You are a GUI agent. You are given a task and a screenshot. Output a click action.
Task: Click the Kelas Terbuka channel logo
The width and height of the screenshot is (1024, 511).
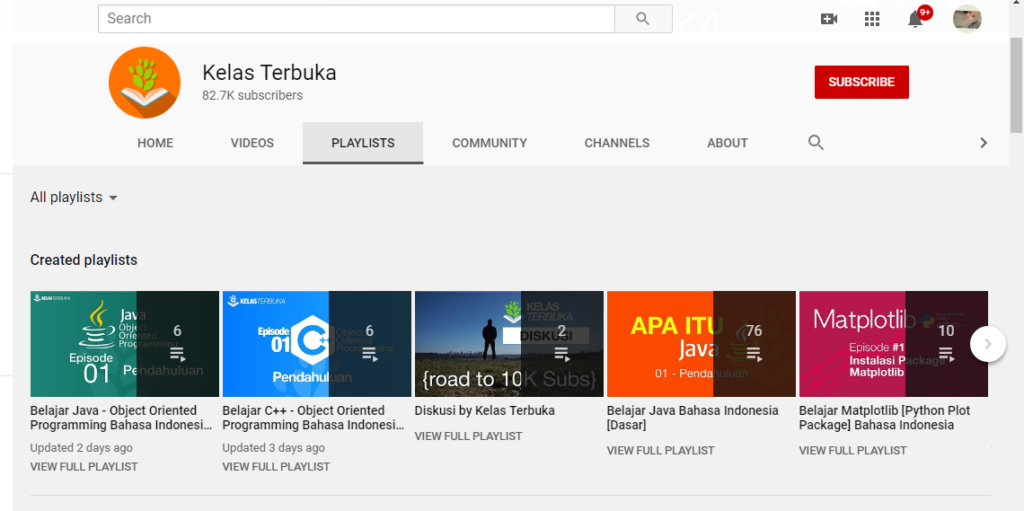tap(144, 82)
